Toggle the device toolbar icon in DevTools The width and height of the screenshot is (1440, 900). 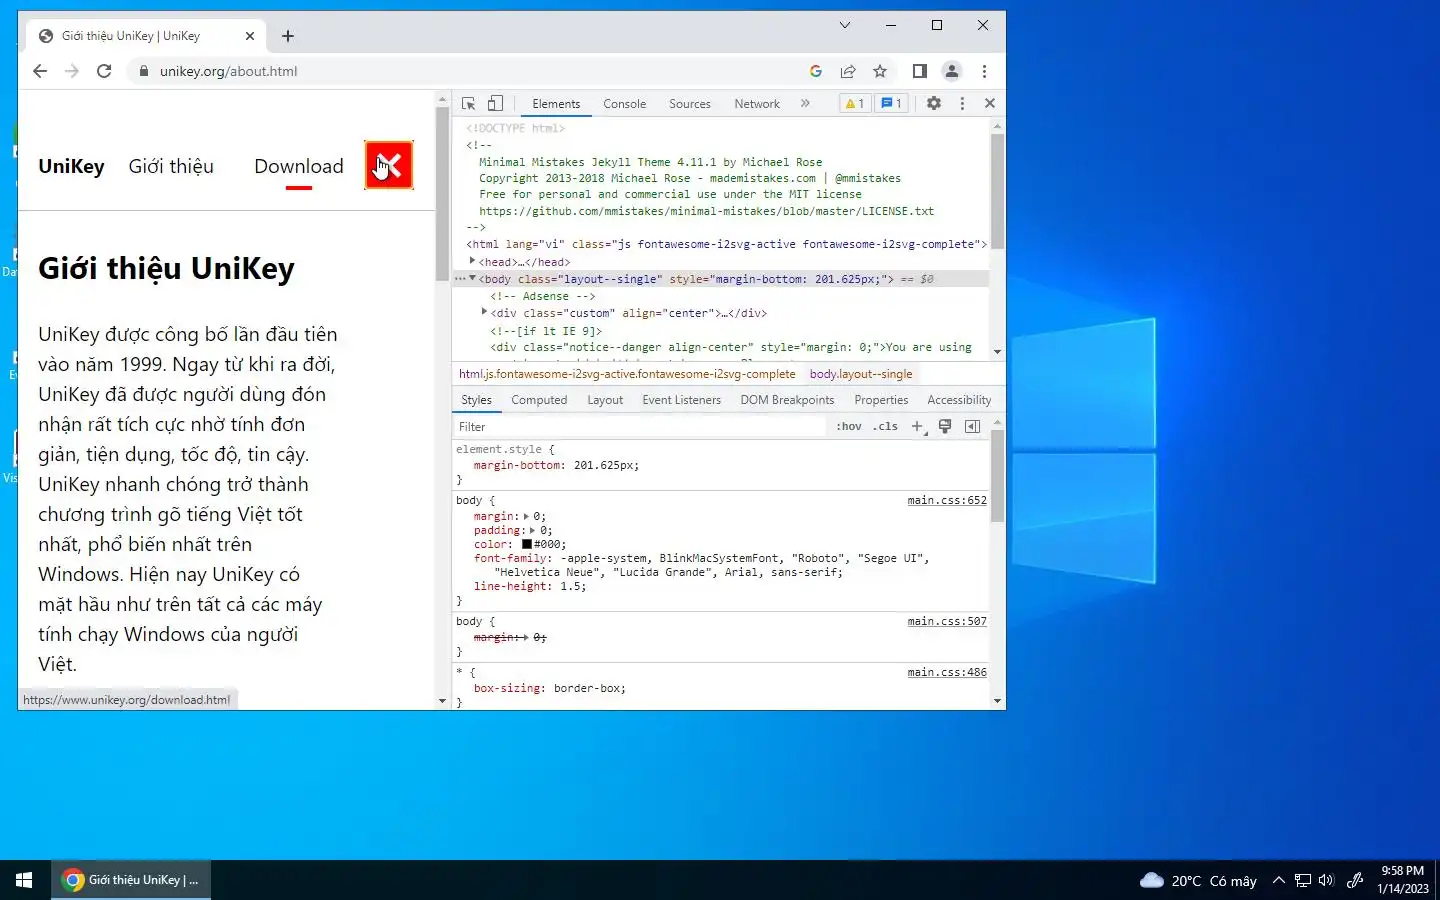click(x=495, y=103)
